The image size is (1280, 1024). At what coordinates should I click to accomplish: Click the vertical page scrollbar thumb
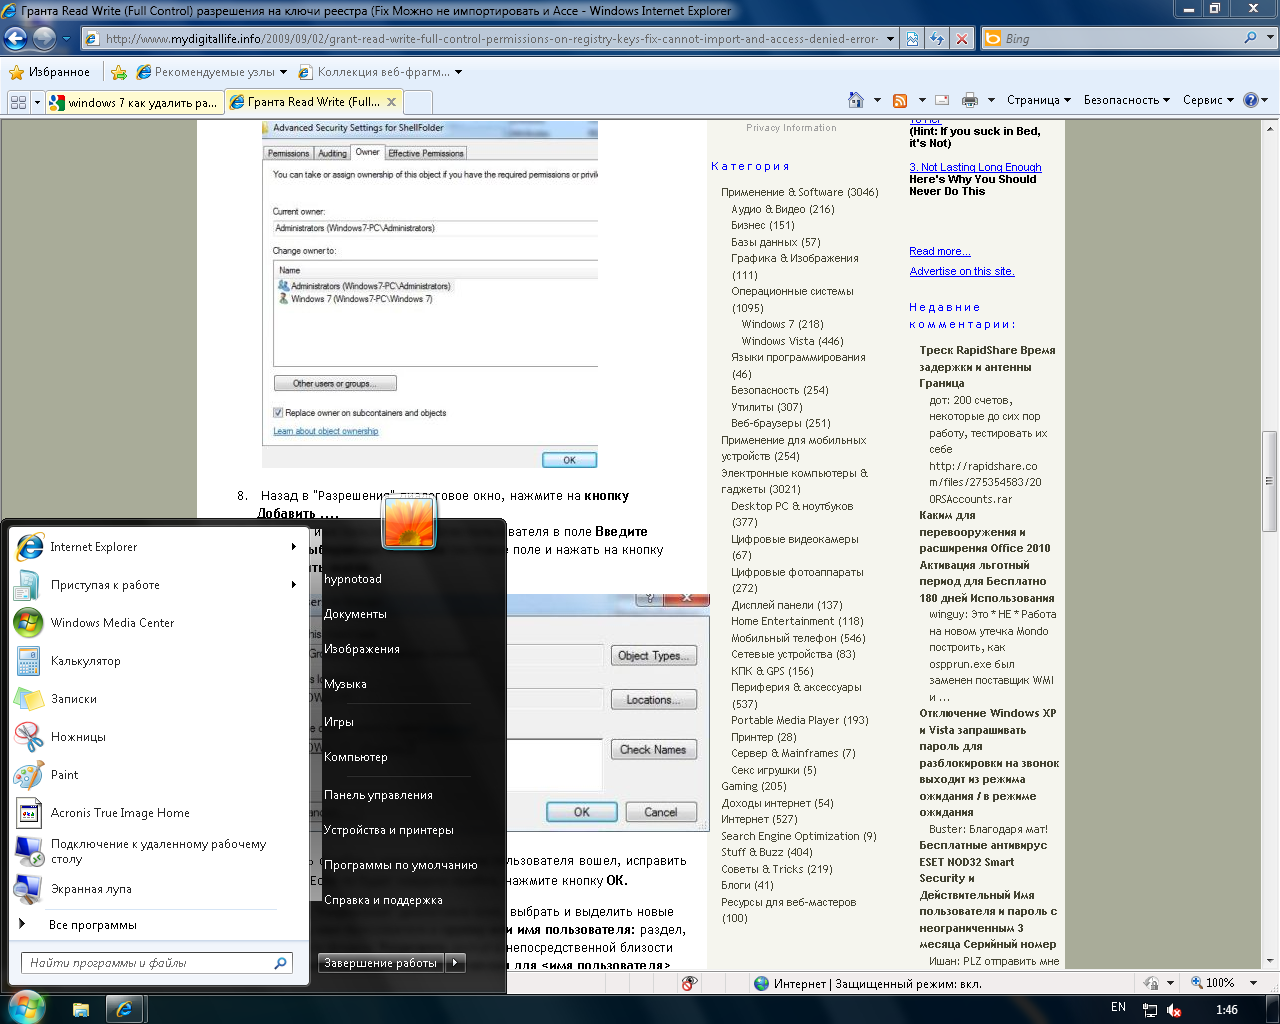coord(1270,480)
